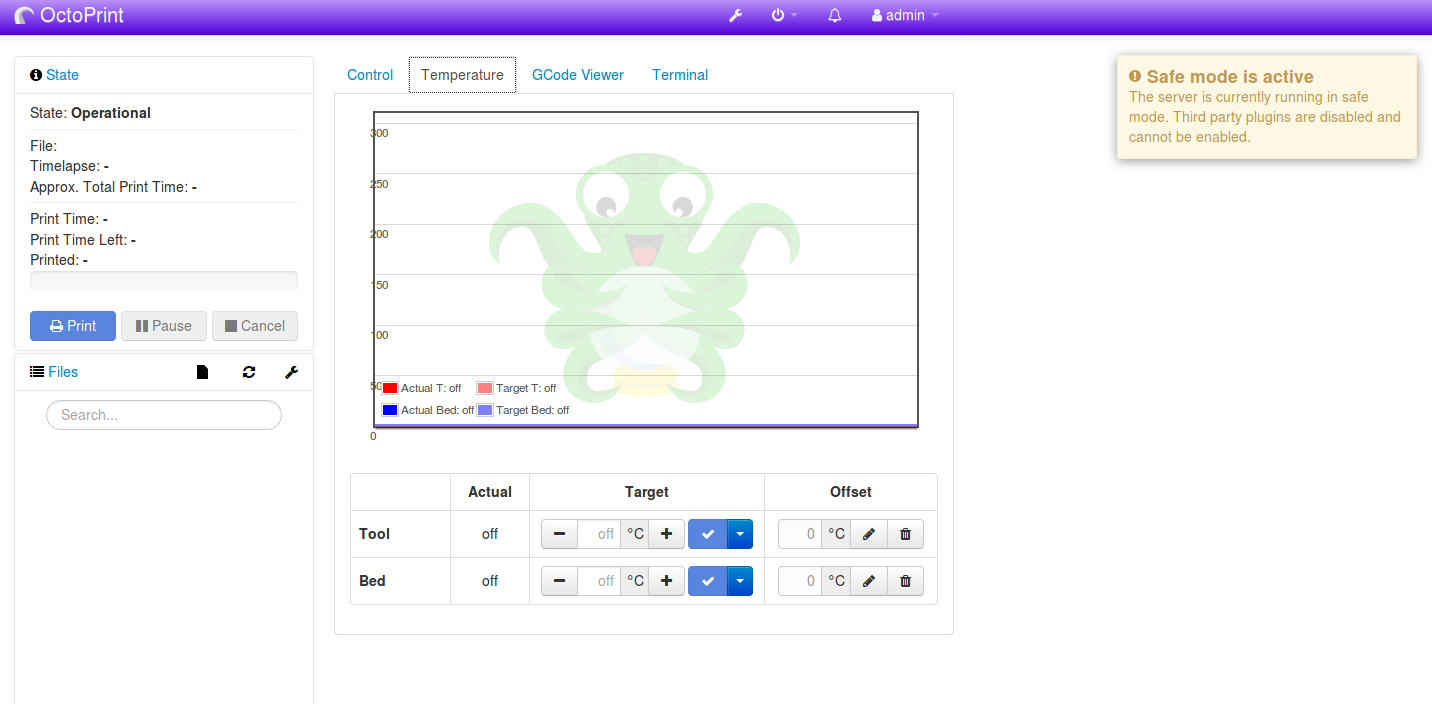
Task: Open the Terminal tab
Action: click(x=680, y=75)
